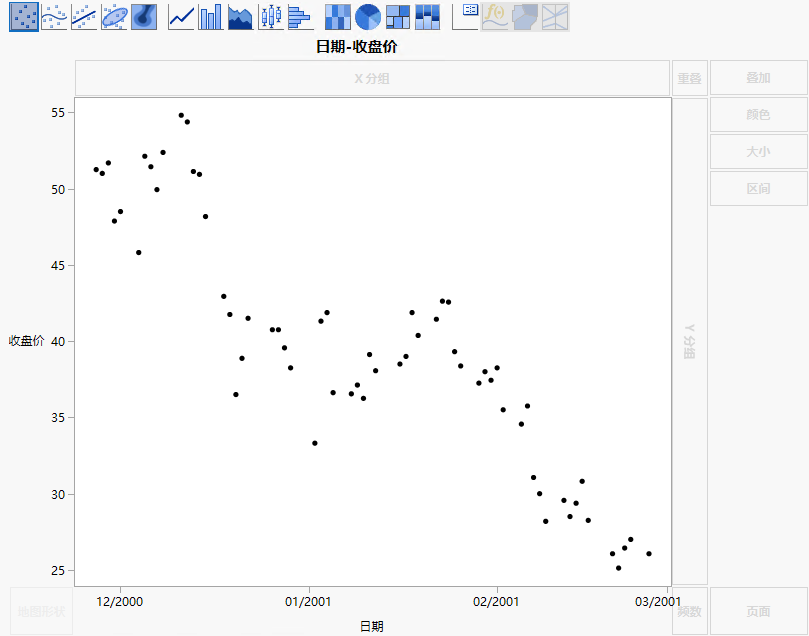809x636 pixels.
Task: Click the 02/2001 axis tick label
Action: [x=496, y=602]
